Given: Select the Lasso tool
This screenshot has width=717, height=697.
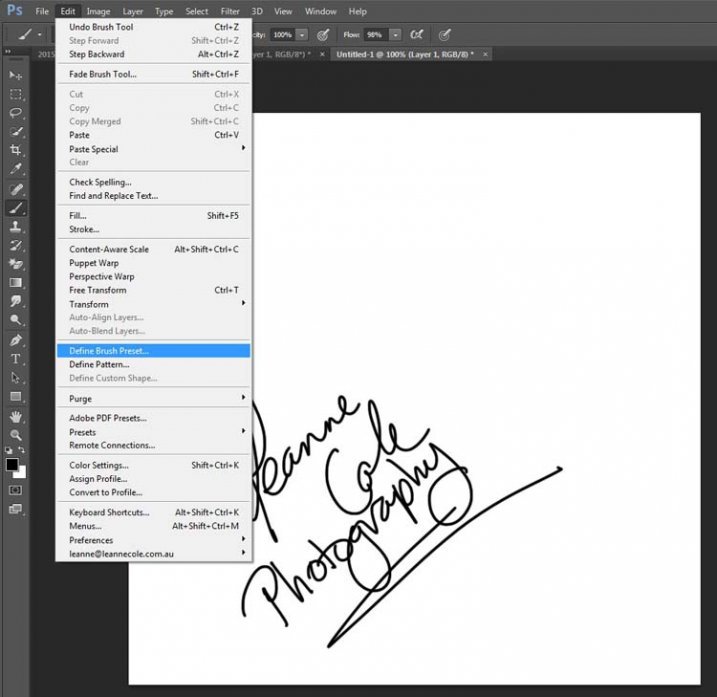Looking at the screenshot, I should (16, 113).
